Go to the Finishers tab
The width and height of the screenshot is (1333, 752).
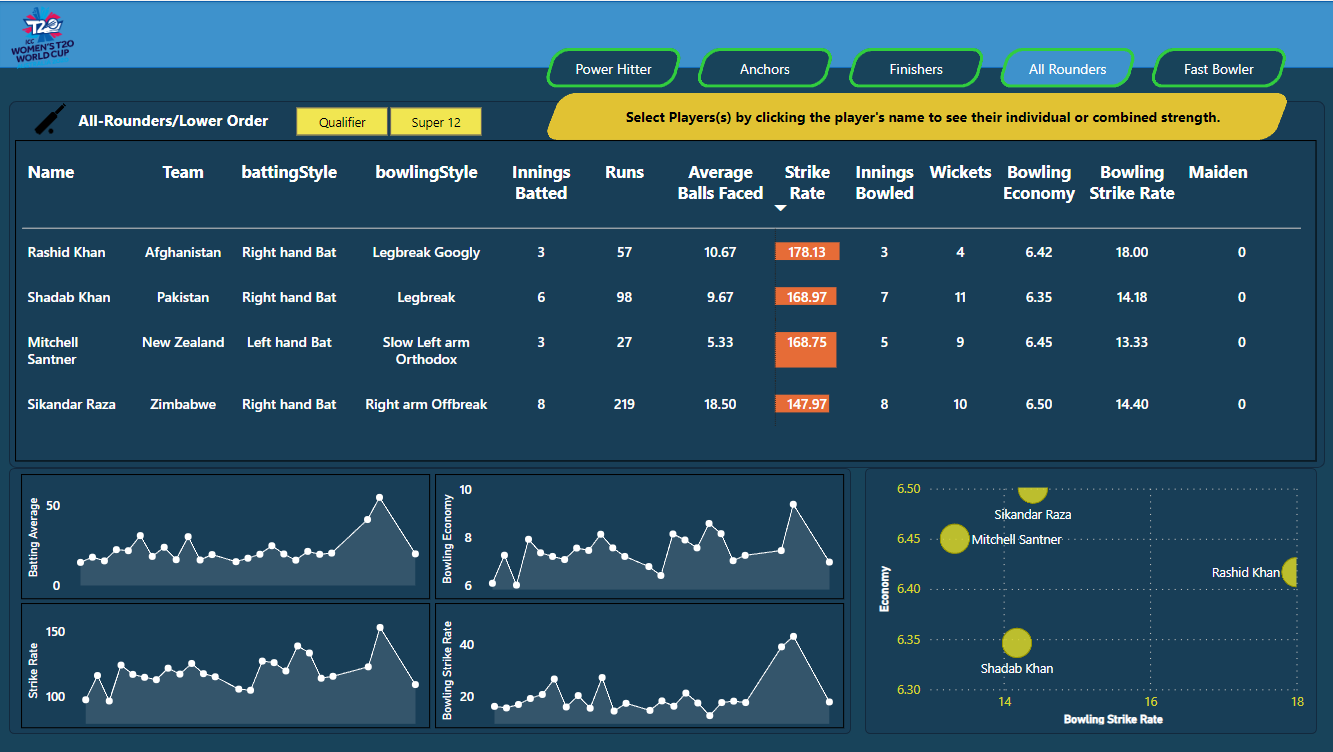point(916,69)
